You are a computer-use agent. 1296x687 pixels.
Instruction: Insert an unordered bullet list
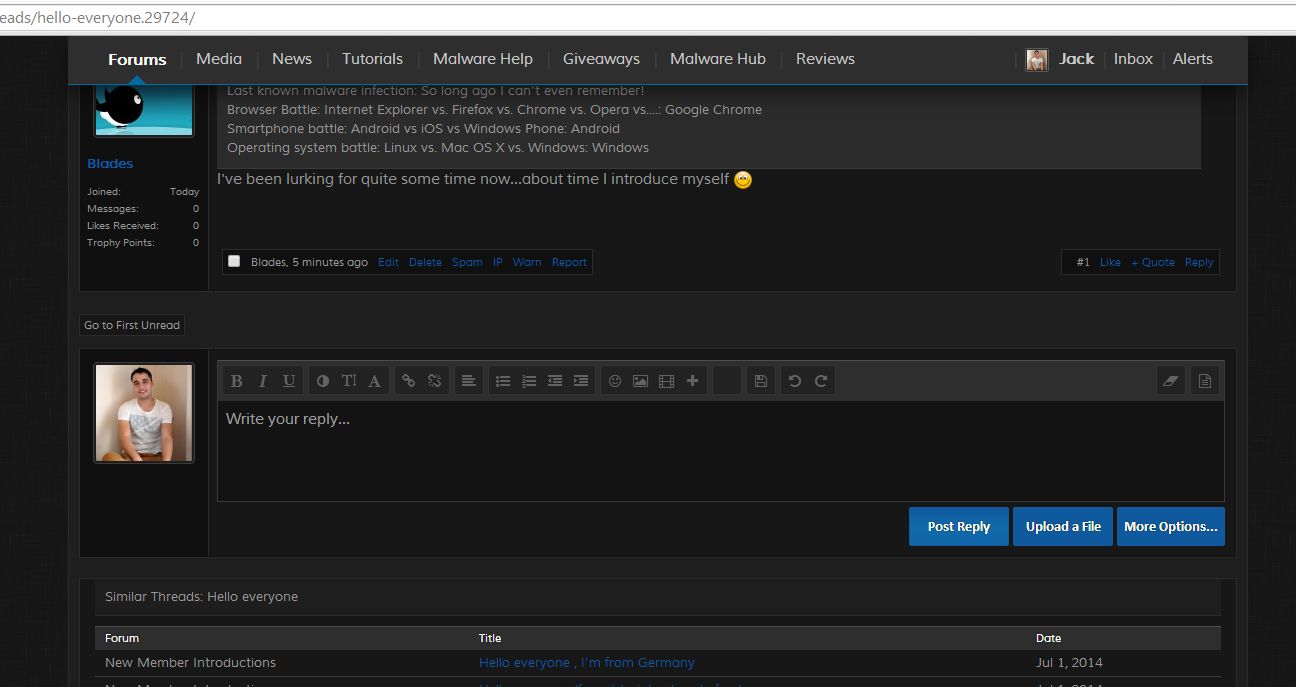click(x=503, y=381)
